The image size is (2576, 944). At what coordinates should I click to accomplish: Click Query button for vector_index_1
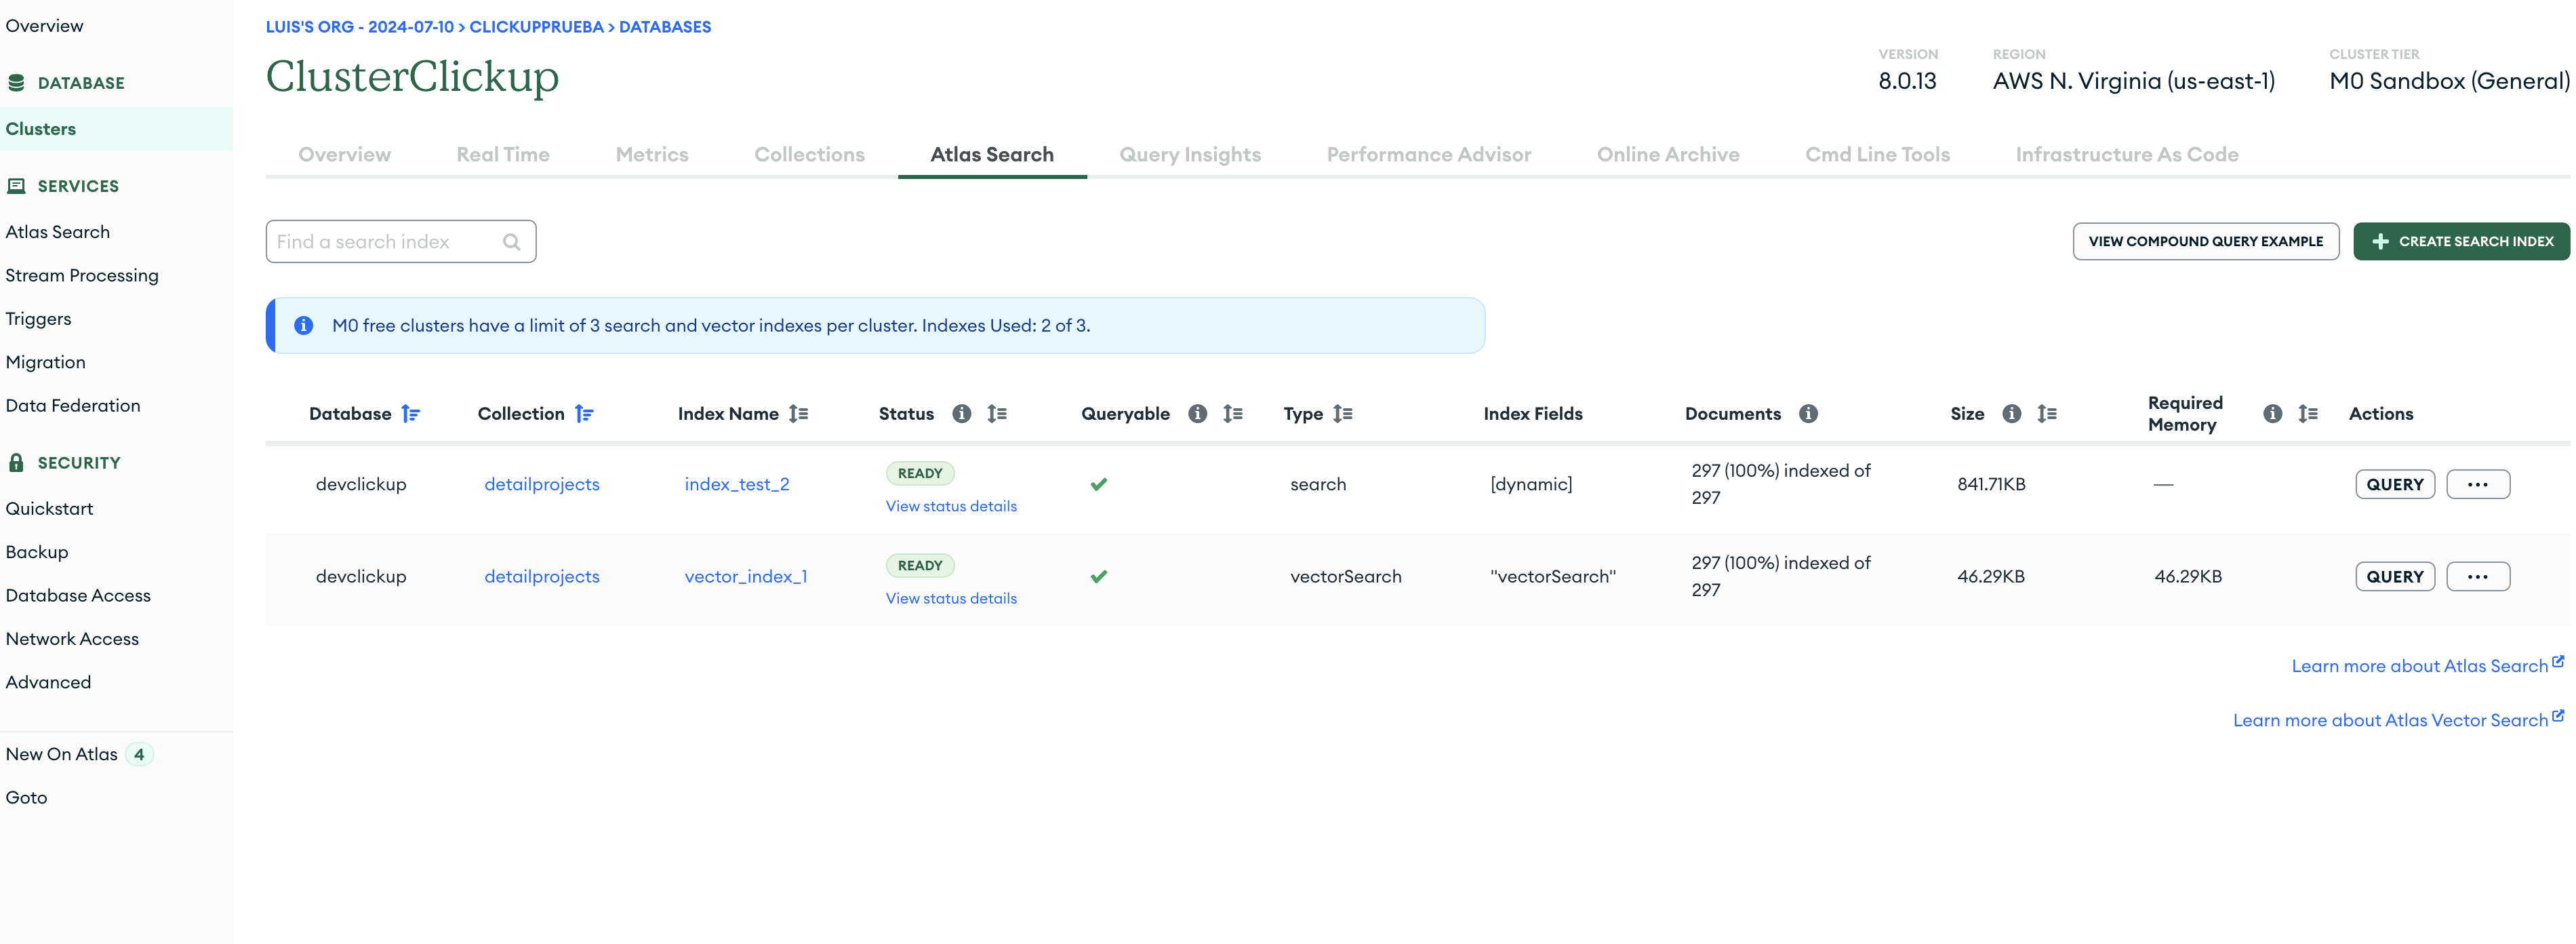point(2394,577)
